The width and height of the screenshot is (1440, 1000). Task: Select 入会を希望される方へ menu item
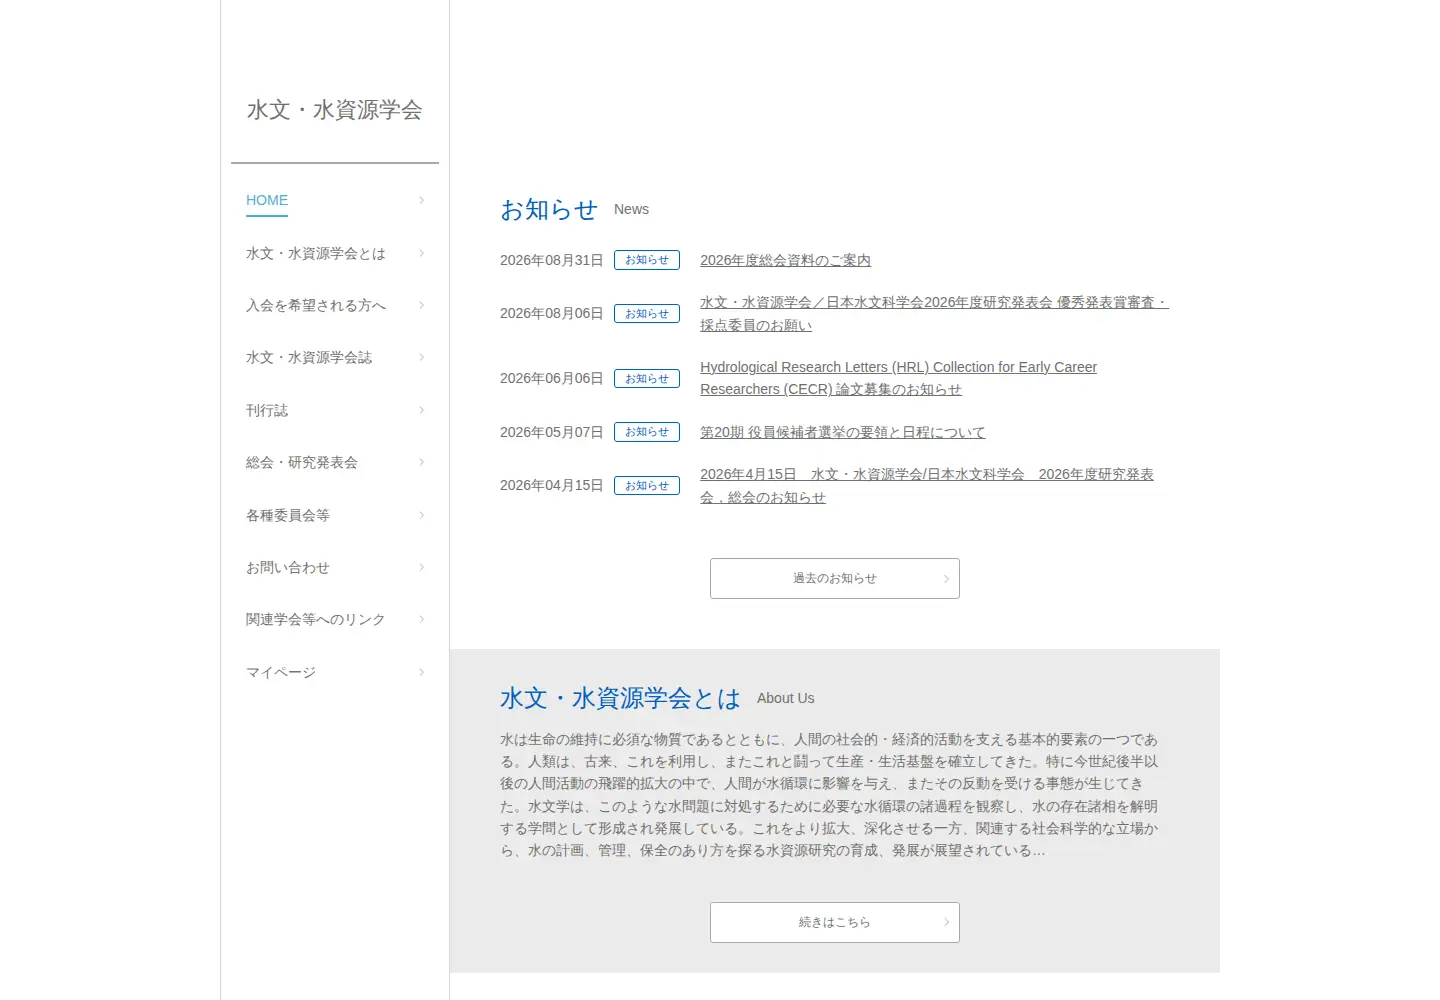click(x=316, y=306)
